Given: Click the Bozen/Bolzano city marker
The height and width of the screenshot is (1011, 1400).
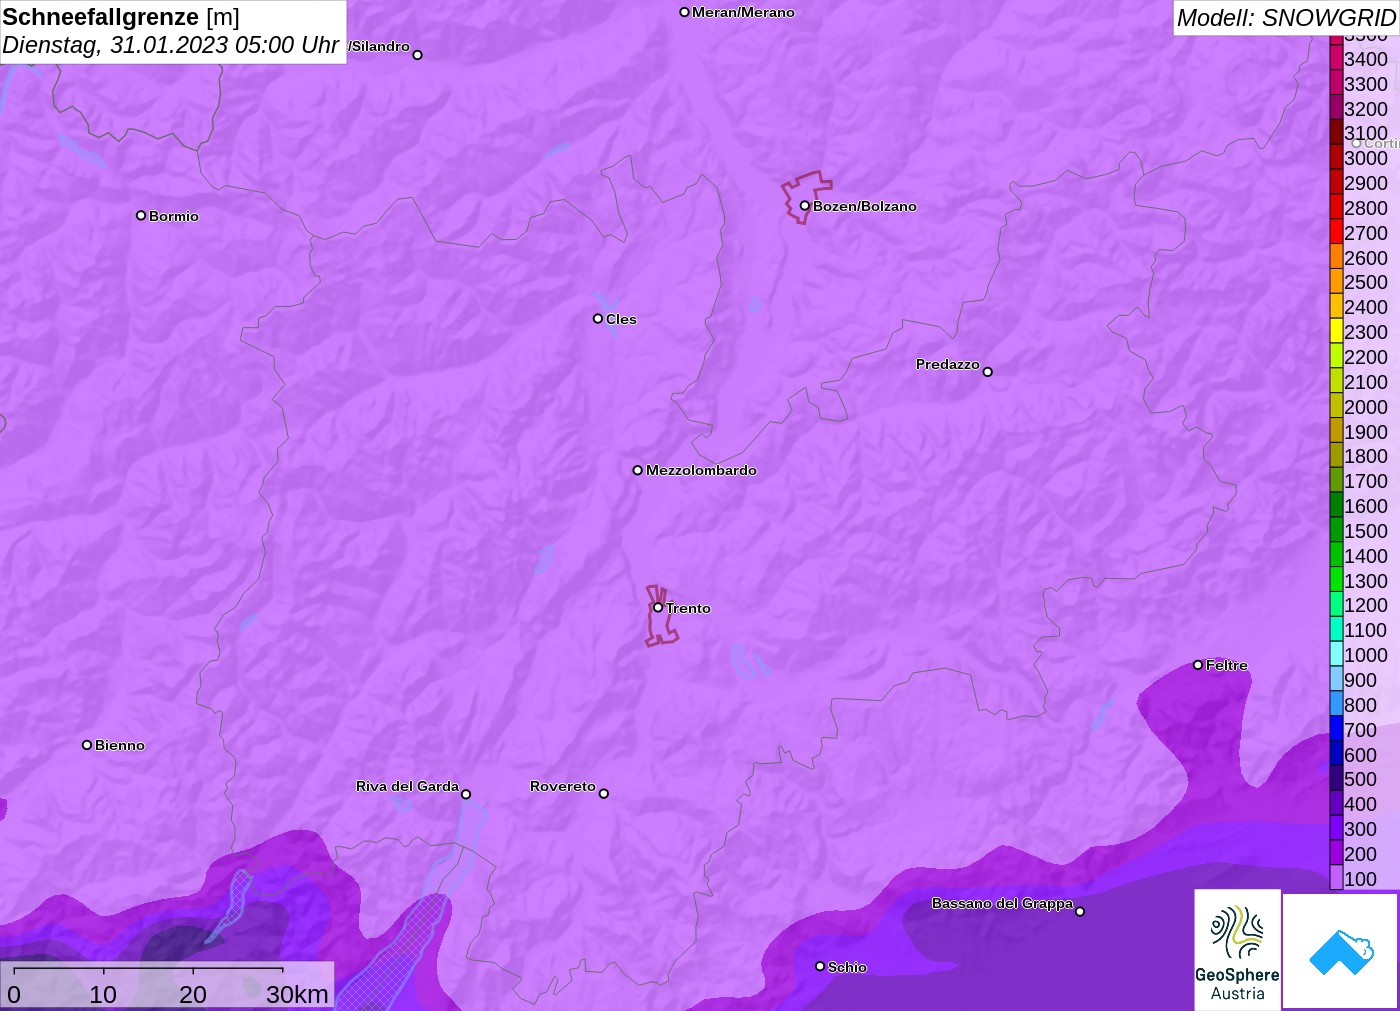Looking at the screenshot, I should tap(804, 206).
